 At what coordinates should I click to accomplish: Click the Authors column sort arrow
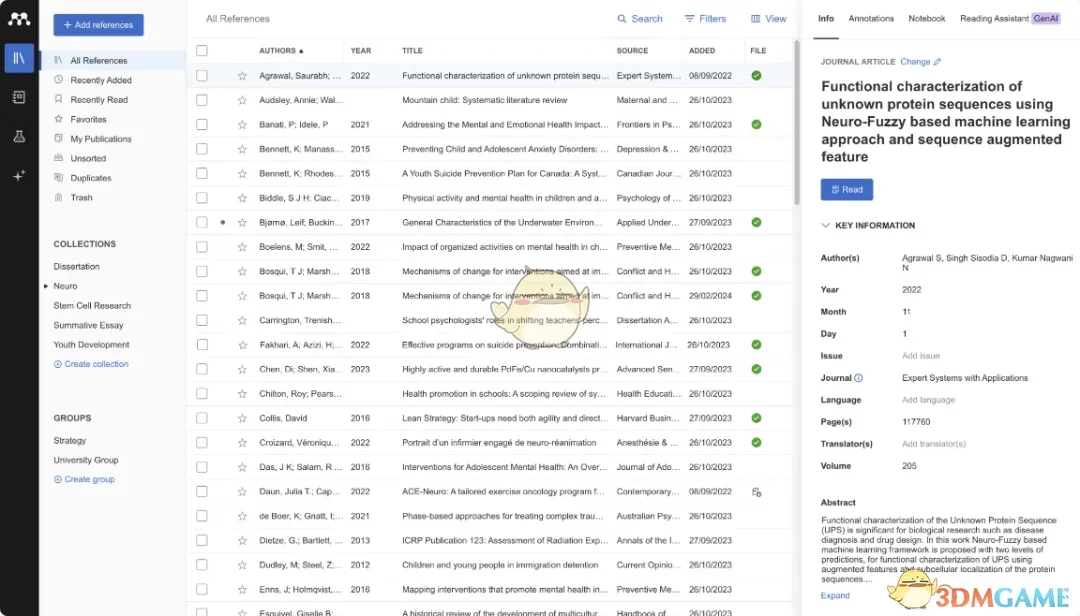click(x=302, y=50)
